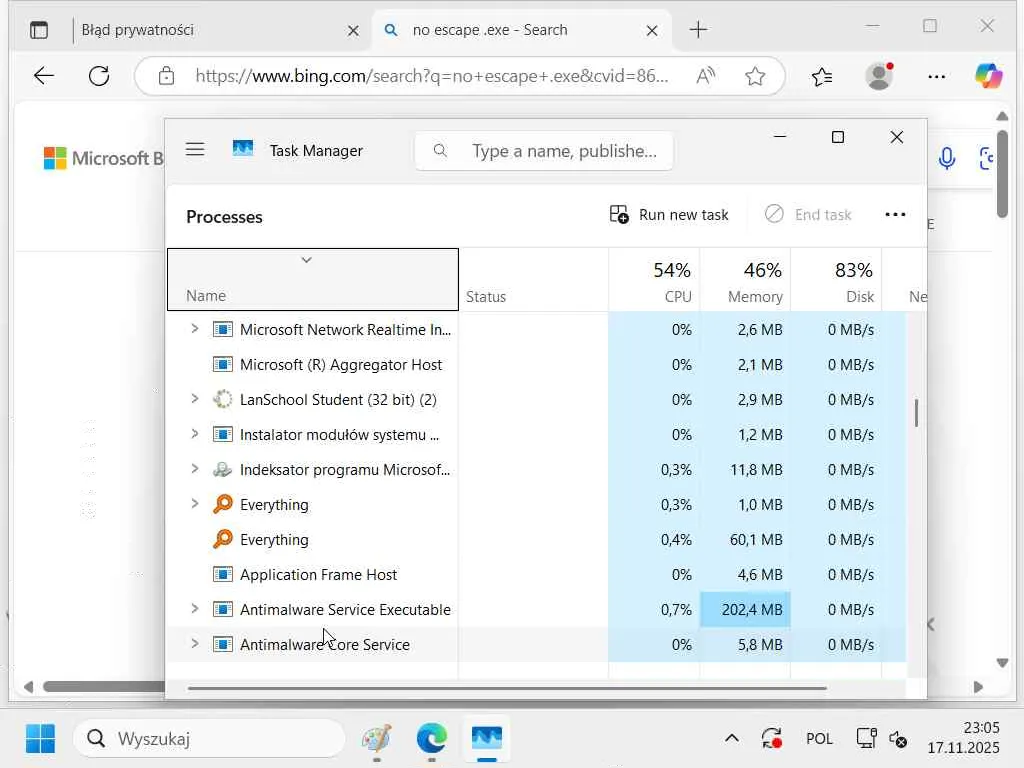Close the no escape .exe Search tab
The width and height of the screenshot is (1024, 768).
tap(652, 31)
